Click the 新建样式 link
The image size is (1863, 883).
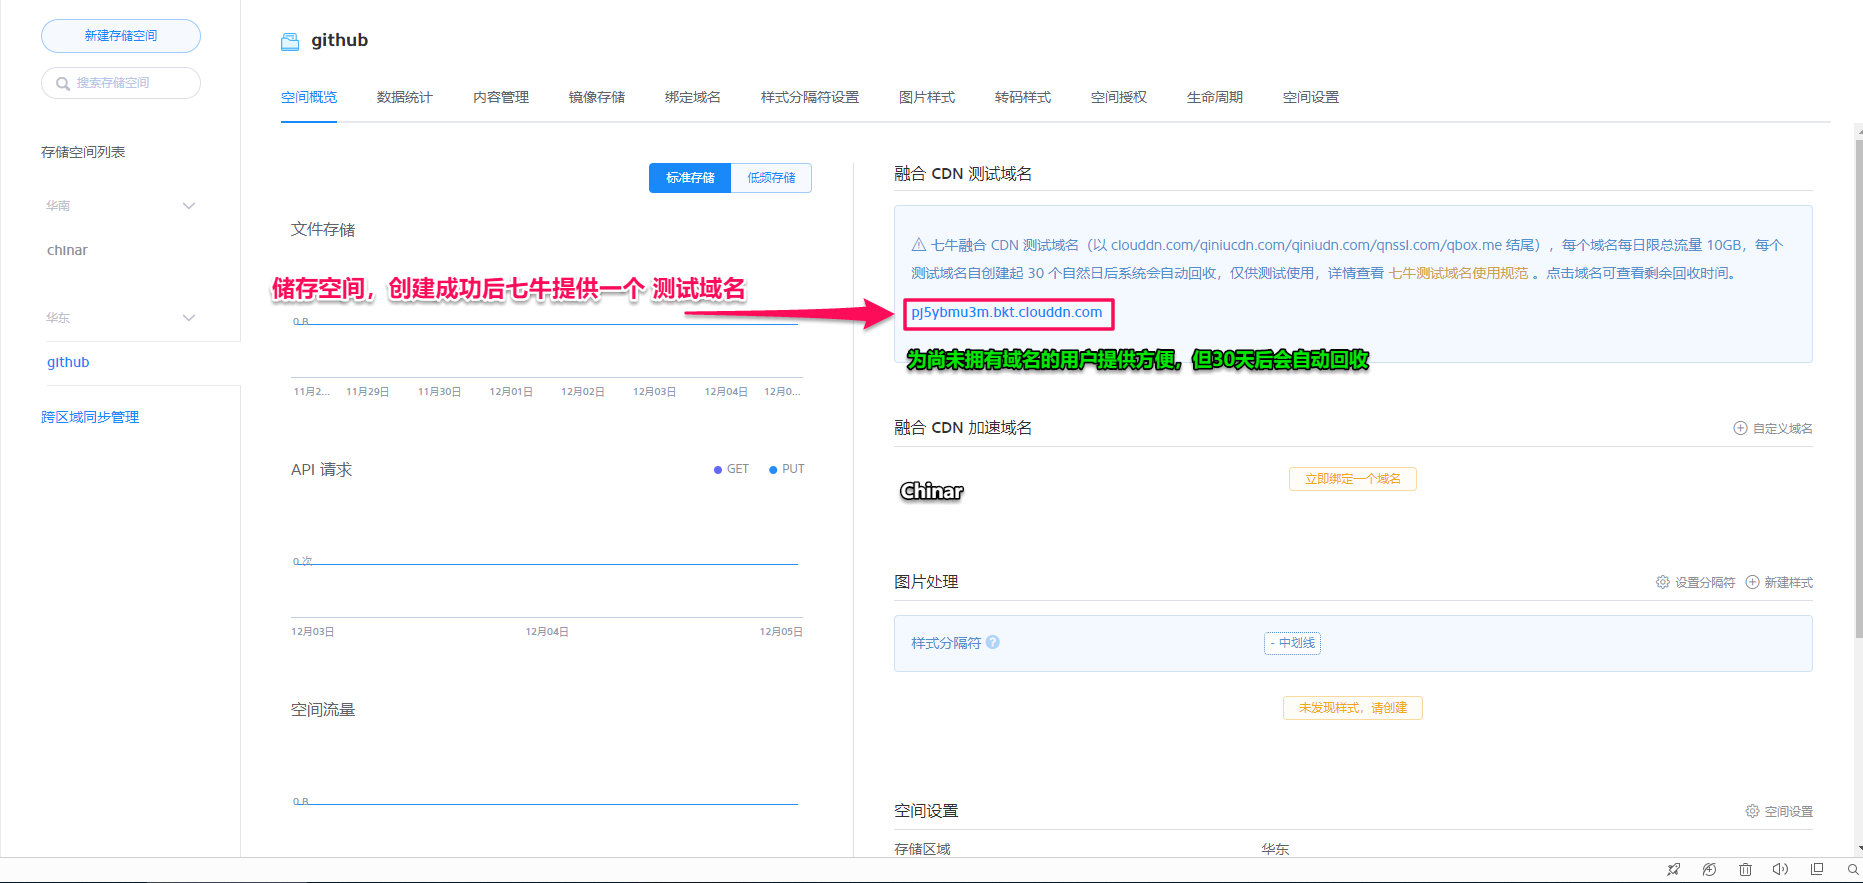[x=1788, y=582]
